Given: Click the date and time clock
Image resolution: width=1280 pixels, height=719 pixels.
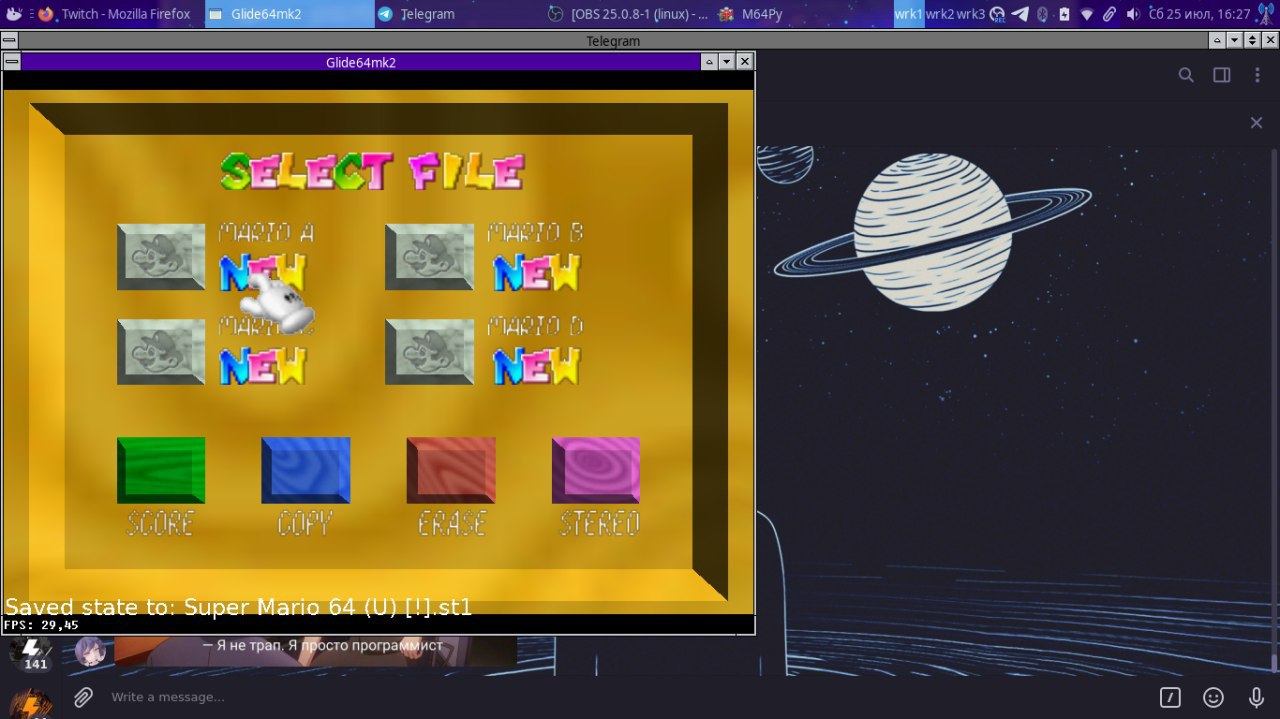Looking at the screenshot, I should pyautogui.click(x=1199, y=14).
